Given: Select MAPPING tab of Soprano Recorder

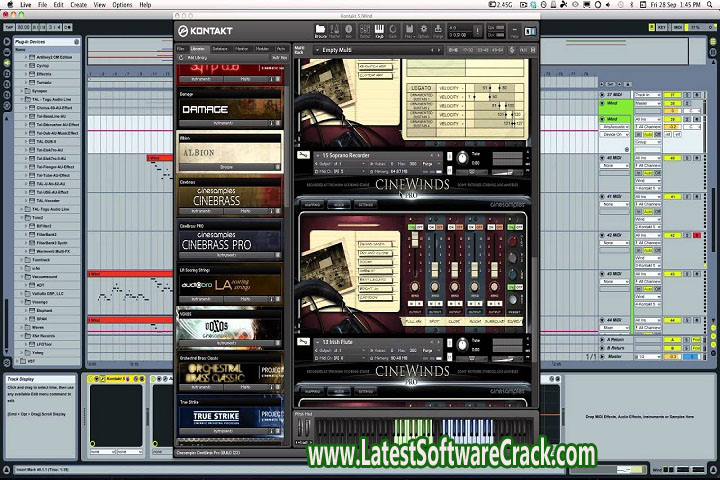Looking at the screenshot, I should point(312,204).
